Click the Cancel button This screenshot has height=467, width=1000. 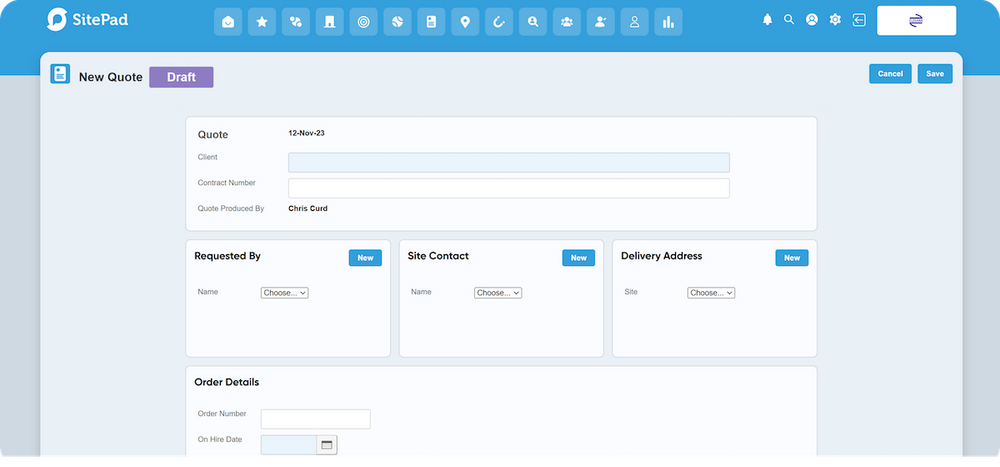pos(890,74)
